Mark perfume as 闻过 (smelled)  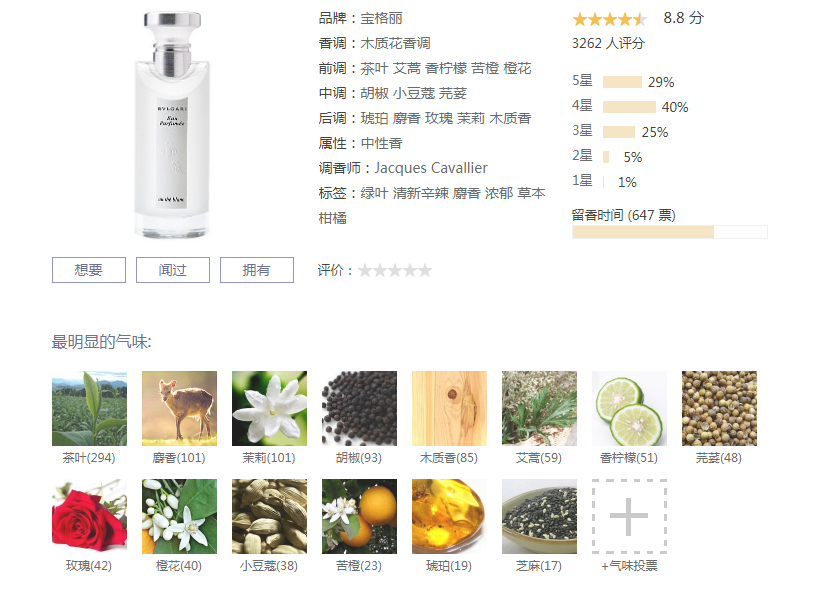(173, 270)
